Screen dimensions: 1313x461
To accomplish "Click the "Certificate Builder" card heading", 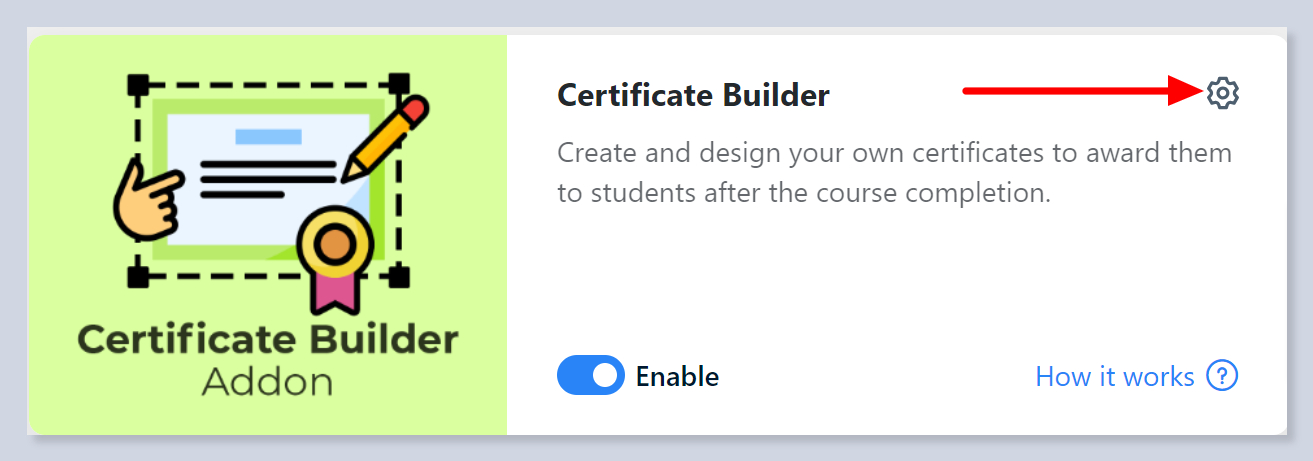I will coord(693,95).
